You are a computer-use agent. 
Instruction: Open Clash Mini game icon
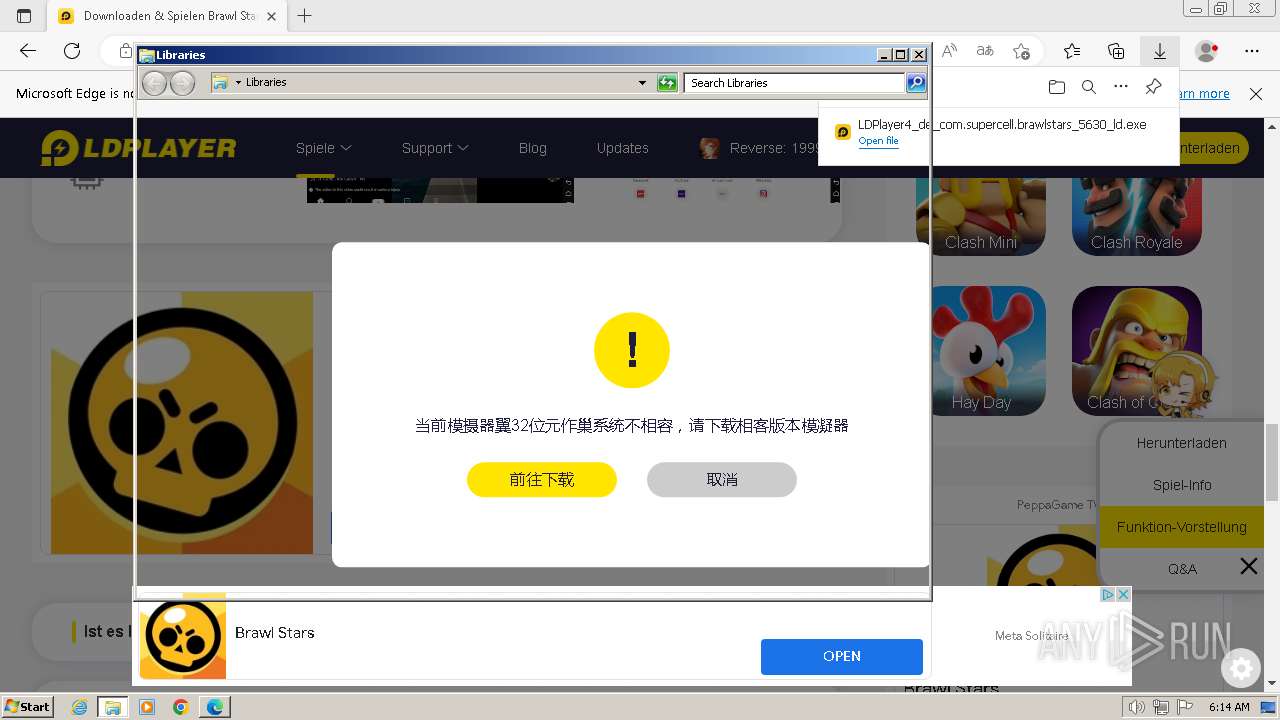point(981,216)
